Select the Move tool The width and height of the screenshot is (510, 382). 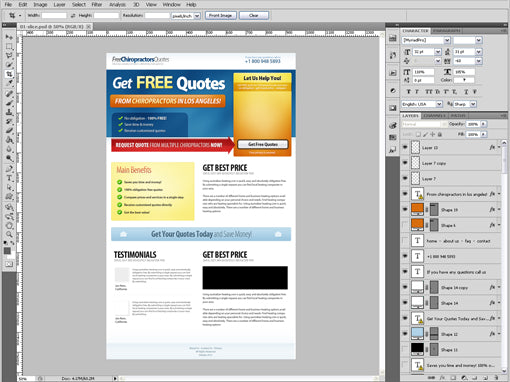pyautogui.click(x=9, y=37)
